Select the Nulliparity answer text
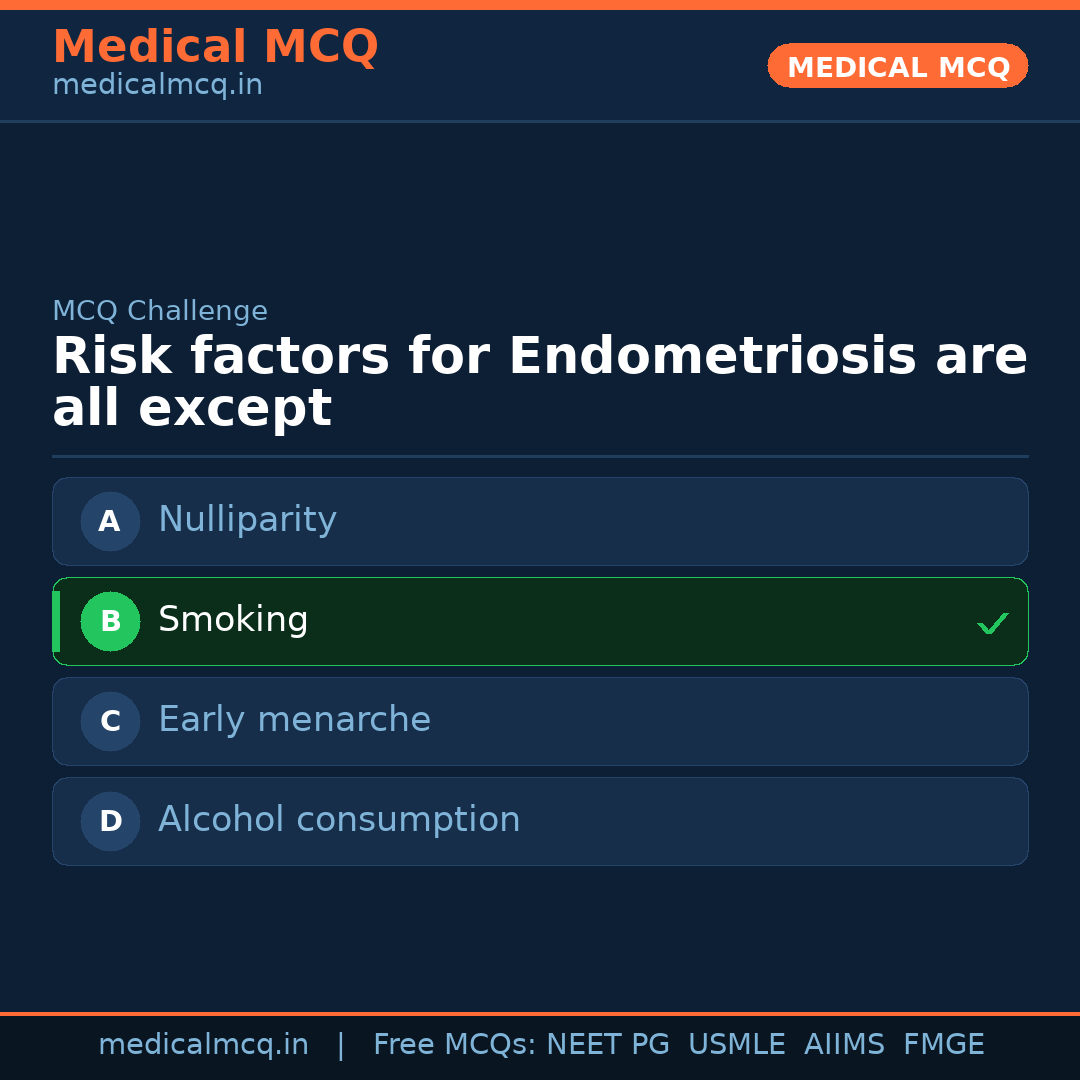Screen dimensions: 1080x1080 (x=247, y=520)
